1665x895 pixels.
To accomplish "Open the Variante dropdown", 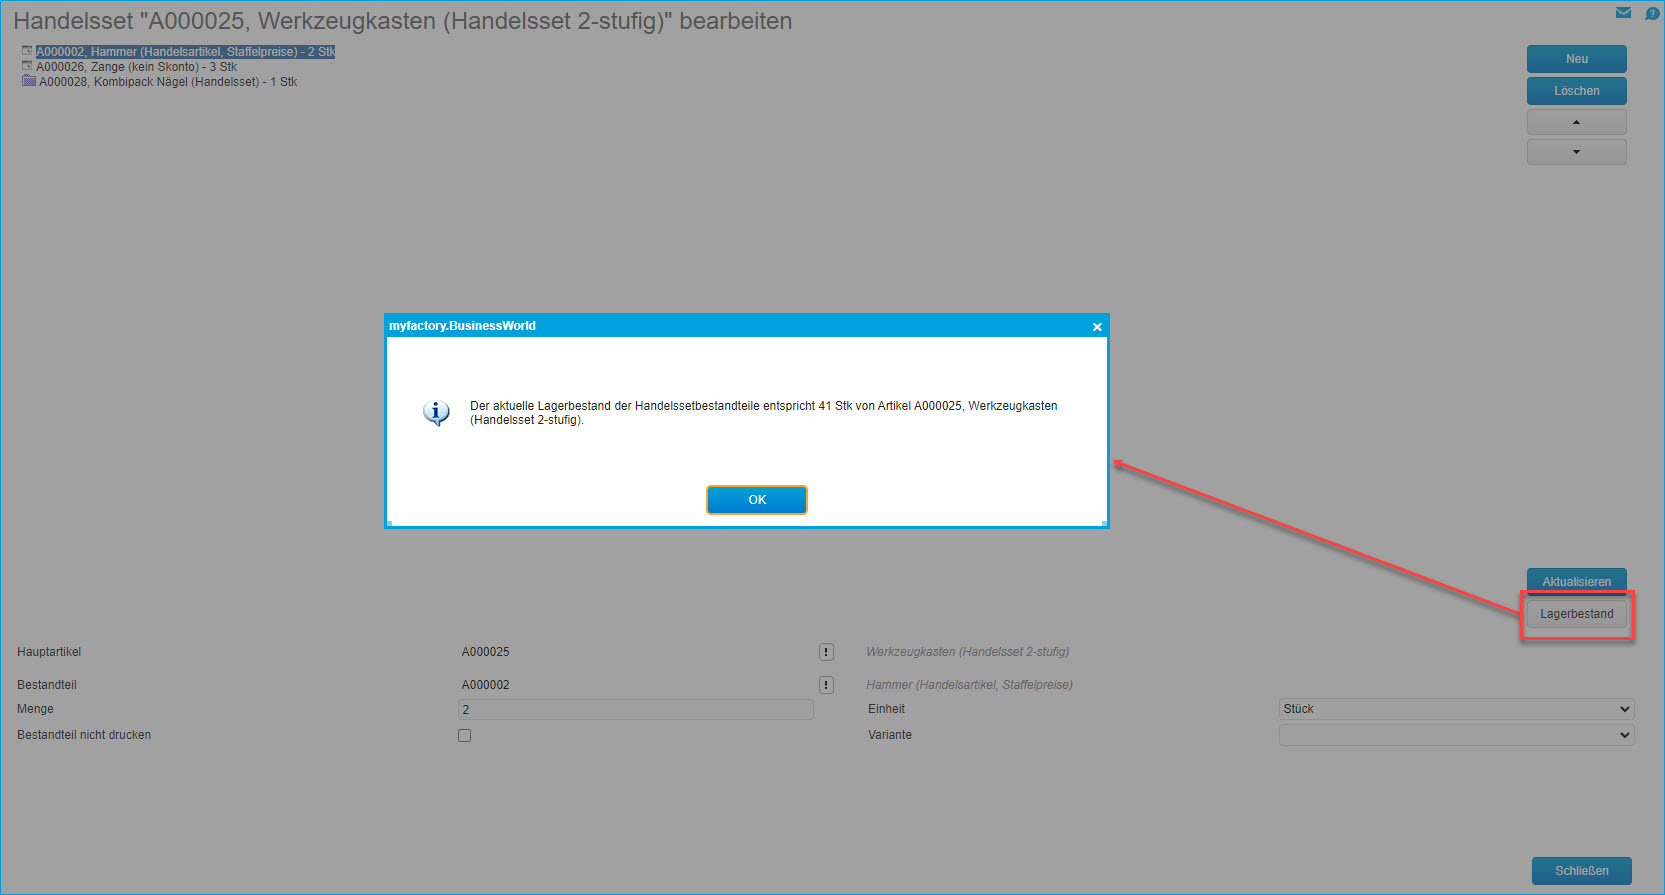I will (1457, 735).
